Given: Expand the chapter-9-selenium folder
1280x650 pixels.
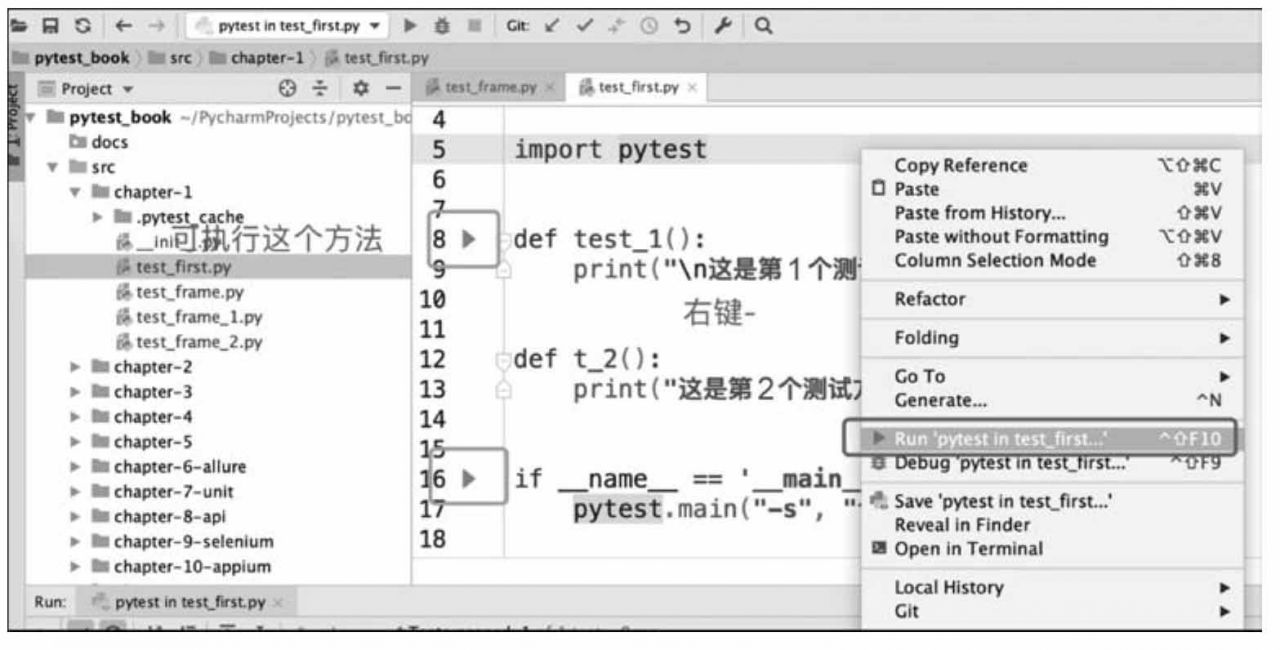Looking at the screenshot, I should pyautogui.click(x=75, y=542).
